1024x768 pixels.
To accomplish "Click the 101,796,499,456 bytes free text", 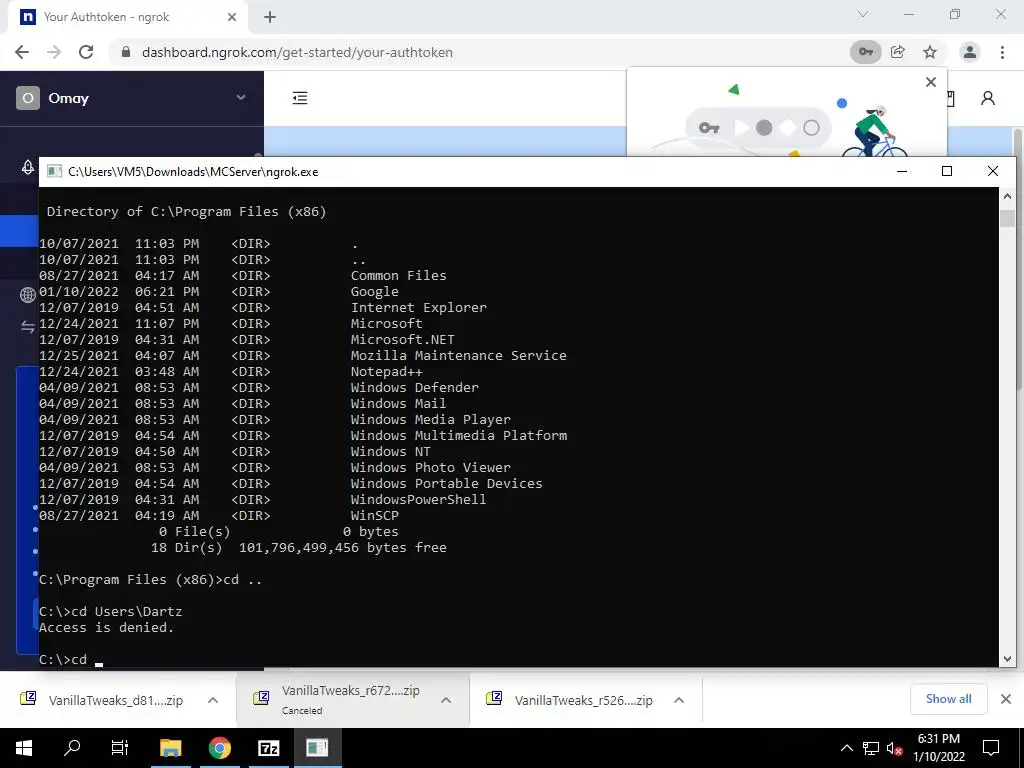I will [x=343, y=547].
